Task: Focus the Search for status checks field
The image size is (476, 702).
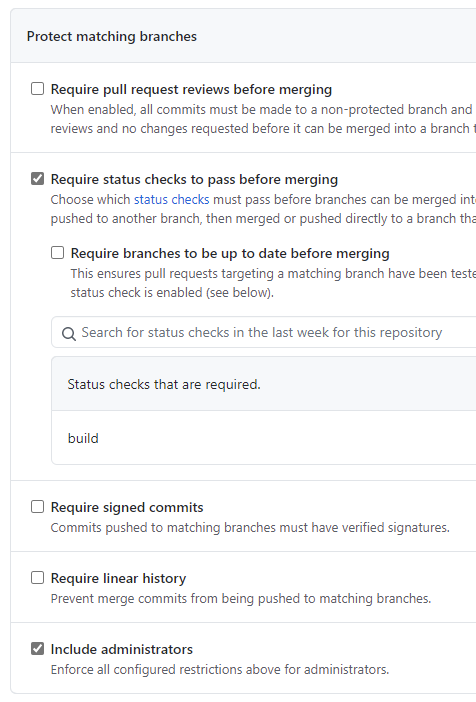Action: 264,332
